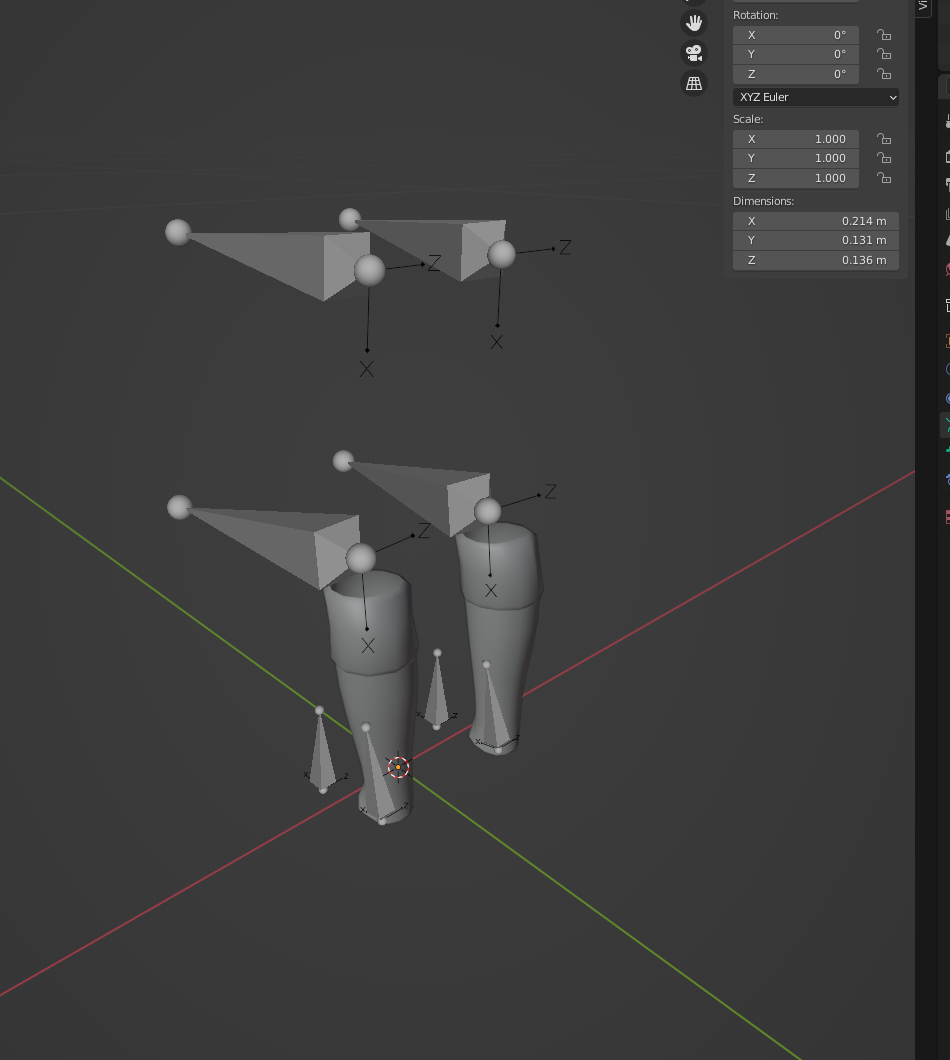Screen dimensions: 950x1060
Task: Lock the Rotation X value
Action: 884,35
